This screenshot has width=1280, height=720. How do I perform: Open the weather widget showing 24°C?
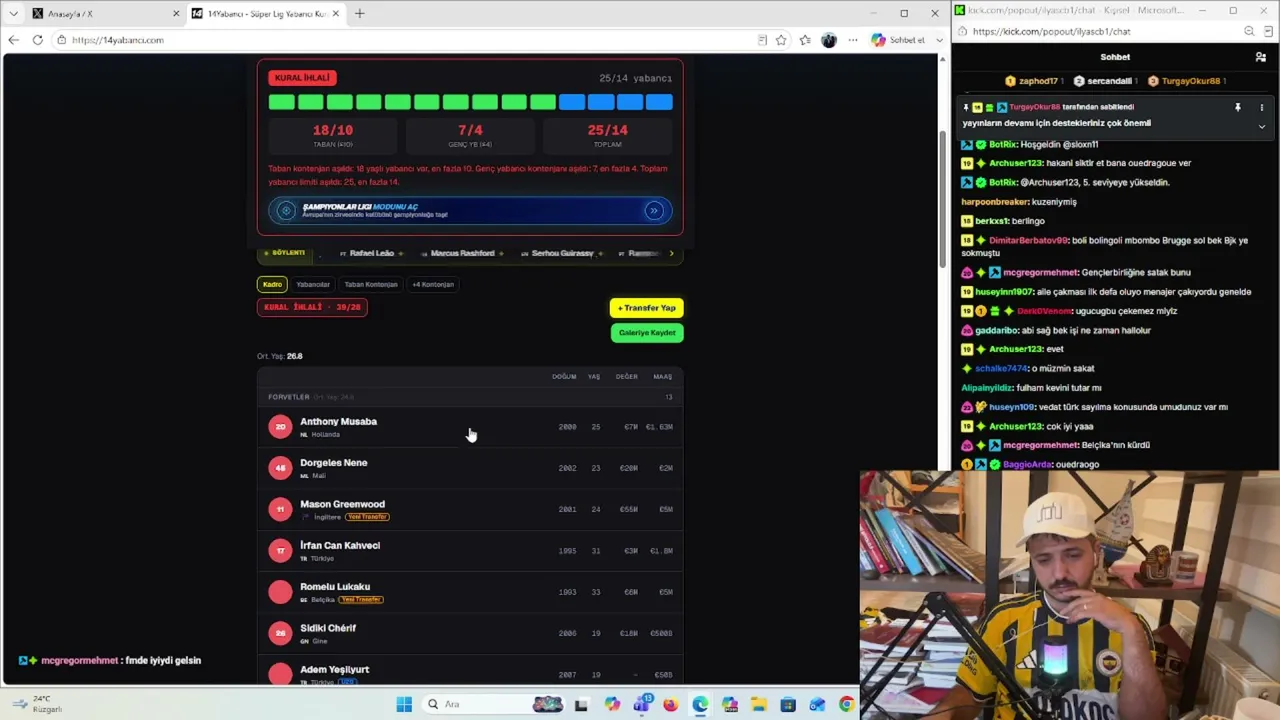(38, 704)
